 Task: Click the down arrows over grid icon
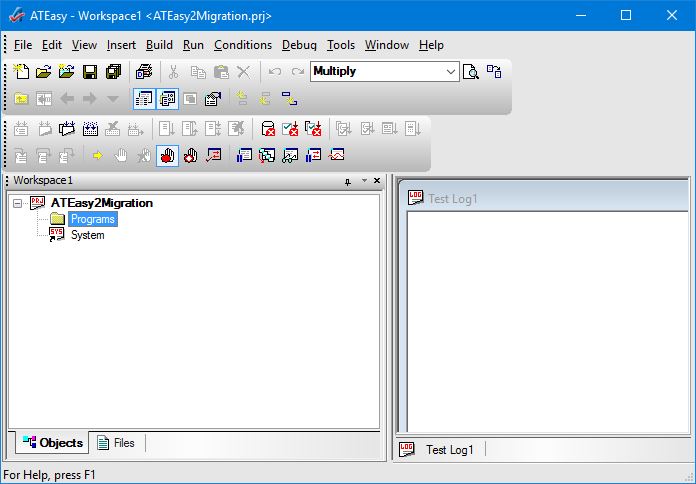(x=90, y=129)
